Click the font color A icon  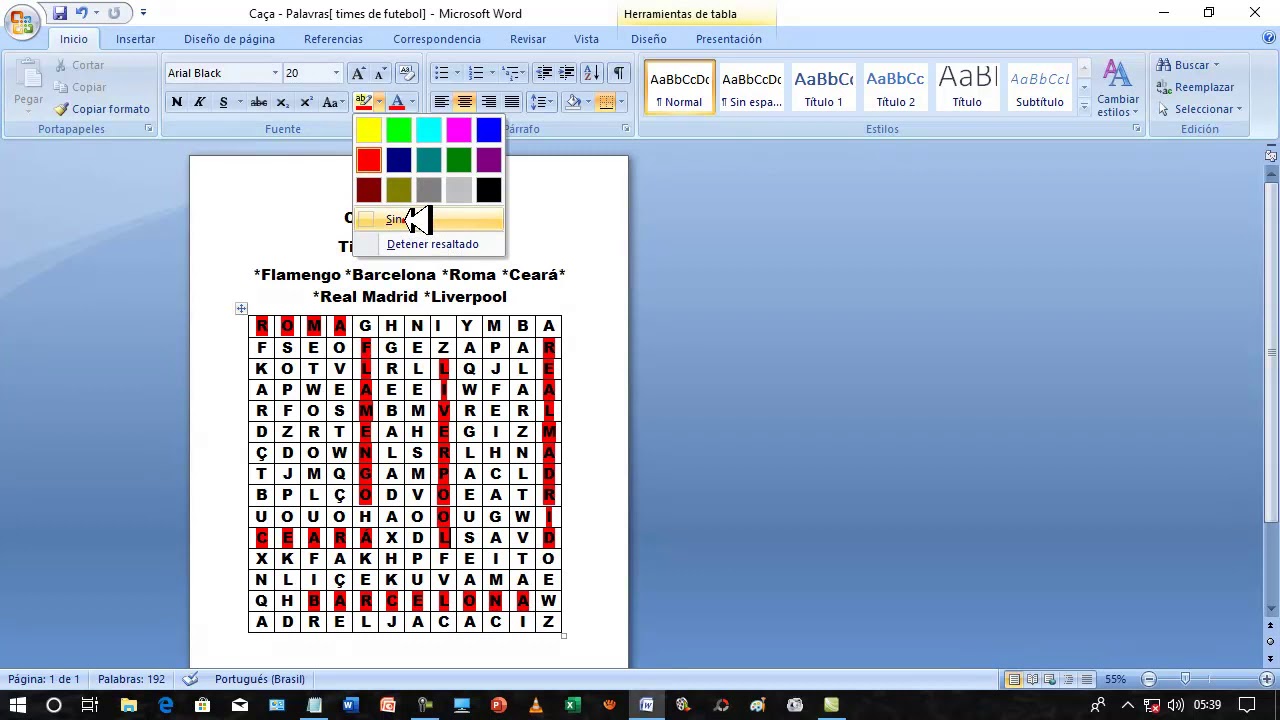[397, 102]
